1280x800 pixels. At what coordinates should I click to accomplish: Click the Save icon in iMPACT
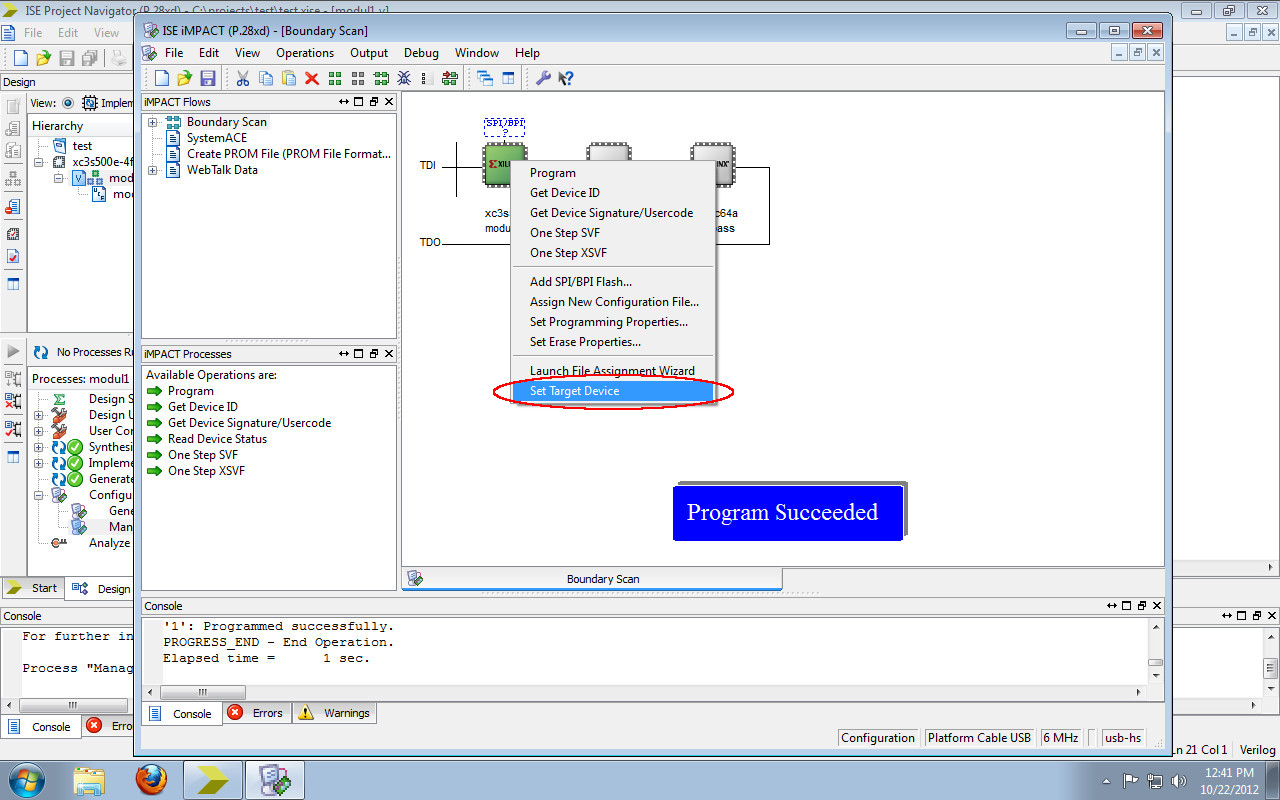point(207,78)
